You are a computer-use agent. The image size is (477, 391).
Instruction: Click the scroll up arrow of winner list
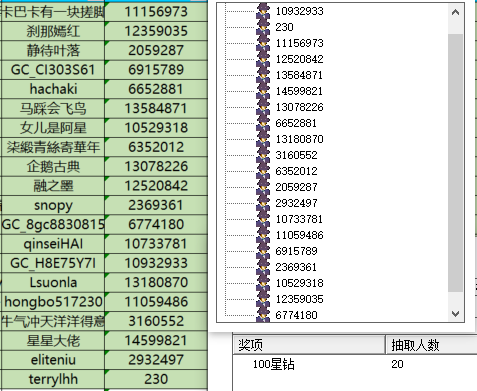pos(455,13)
